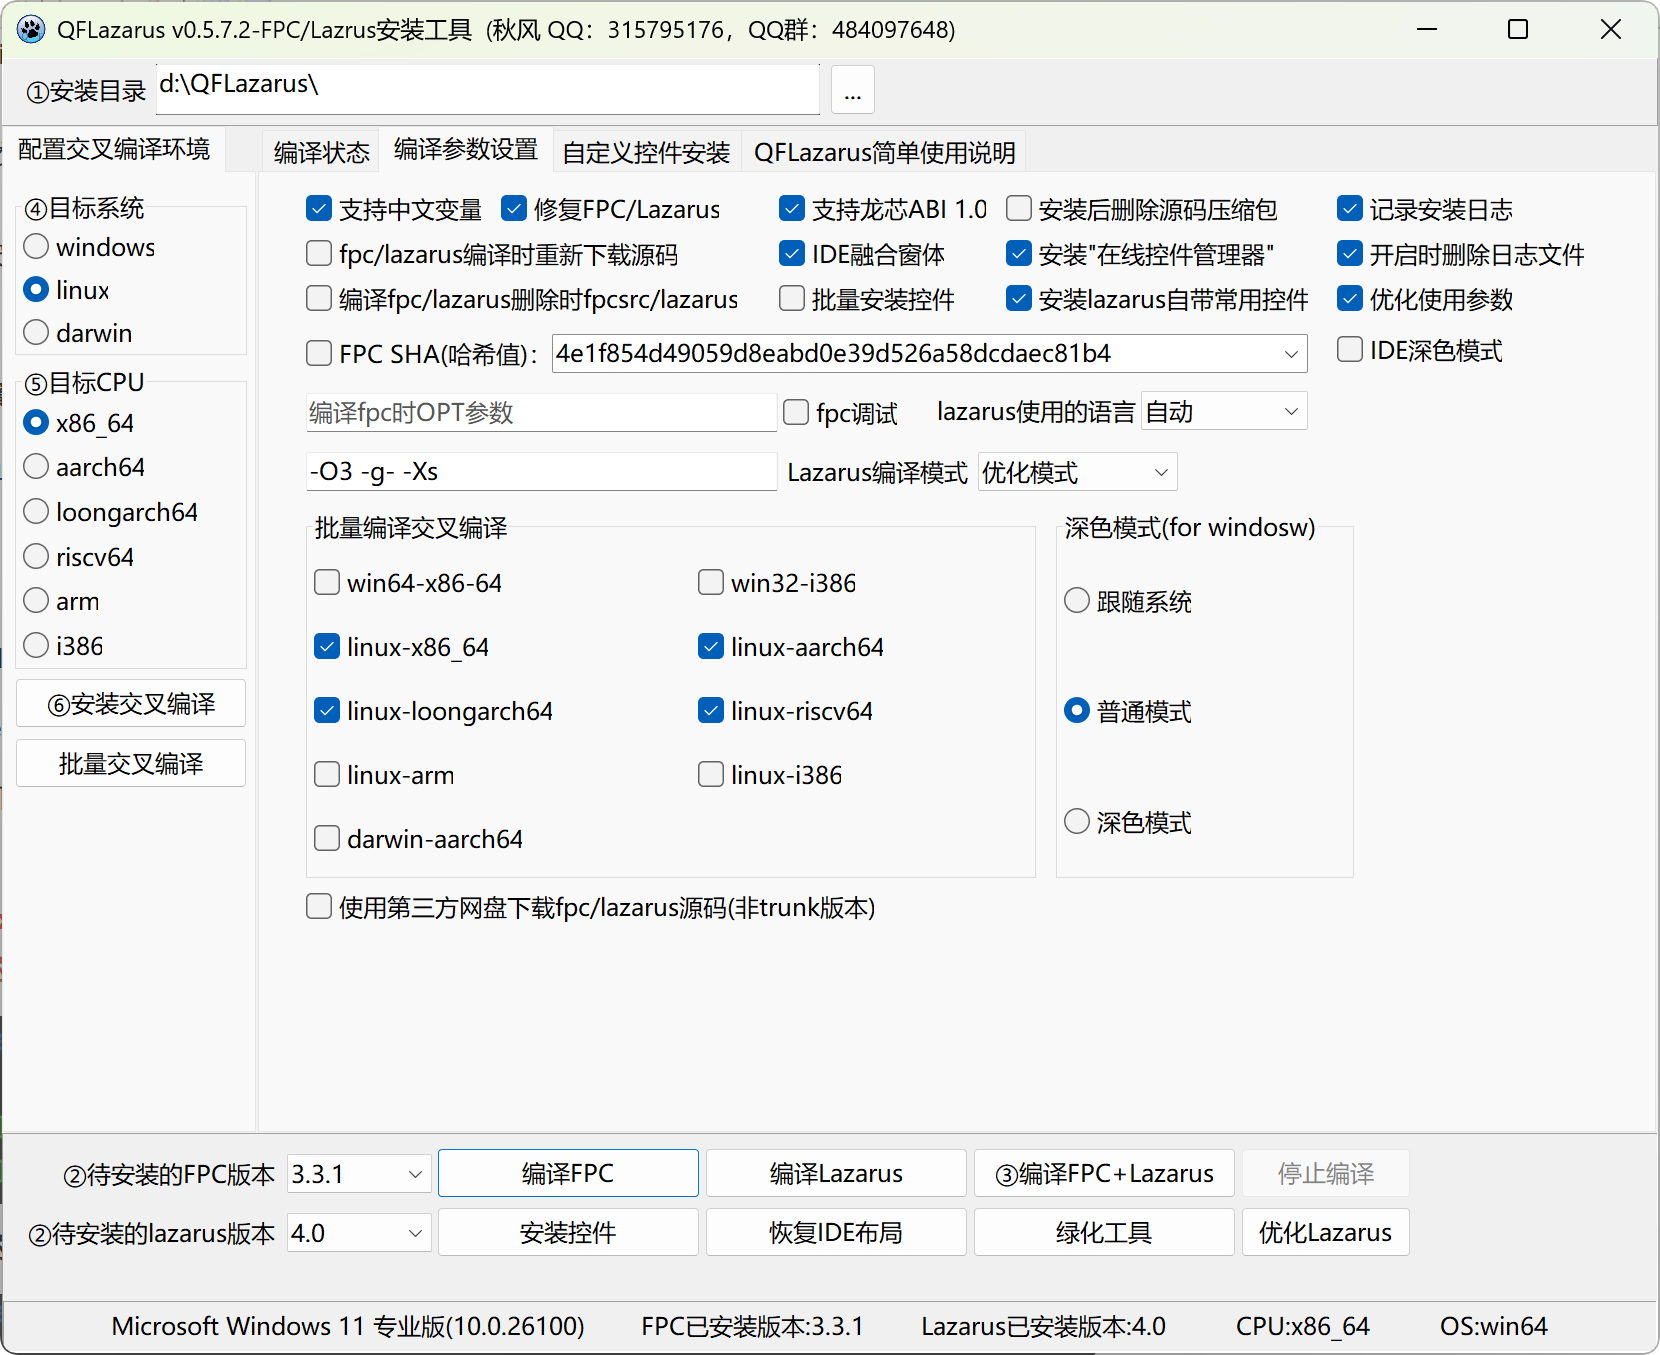This screenshot has width=1660, height=1355.
Task: Start 批量交叉编译 batch cross compile
Action: (x=131, y=764)
